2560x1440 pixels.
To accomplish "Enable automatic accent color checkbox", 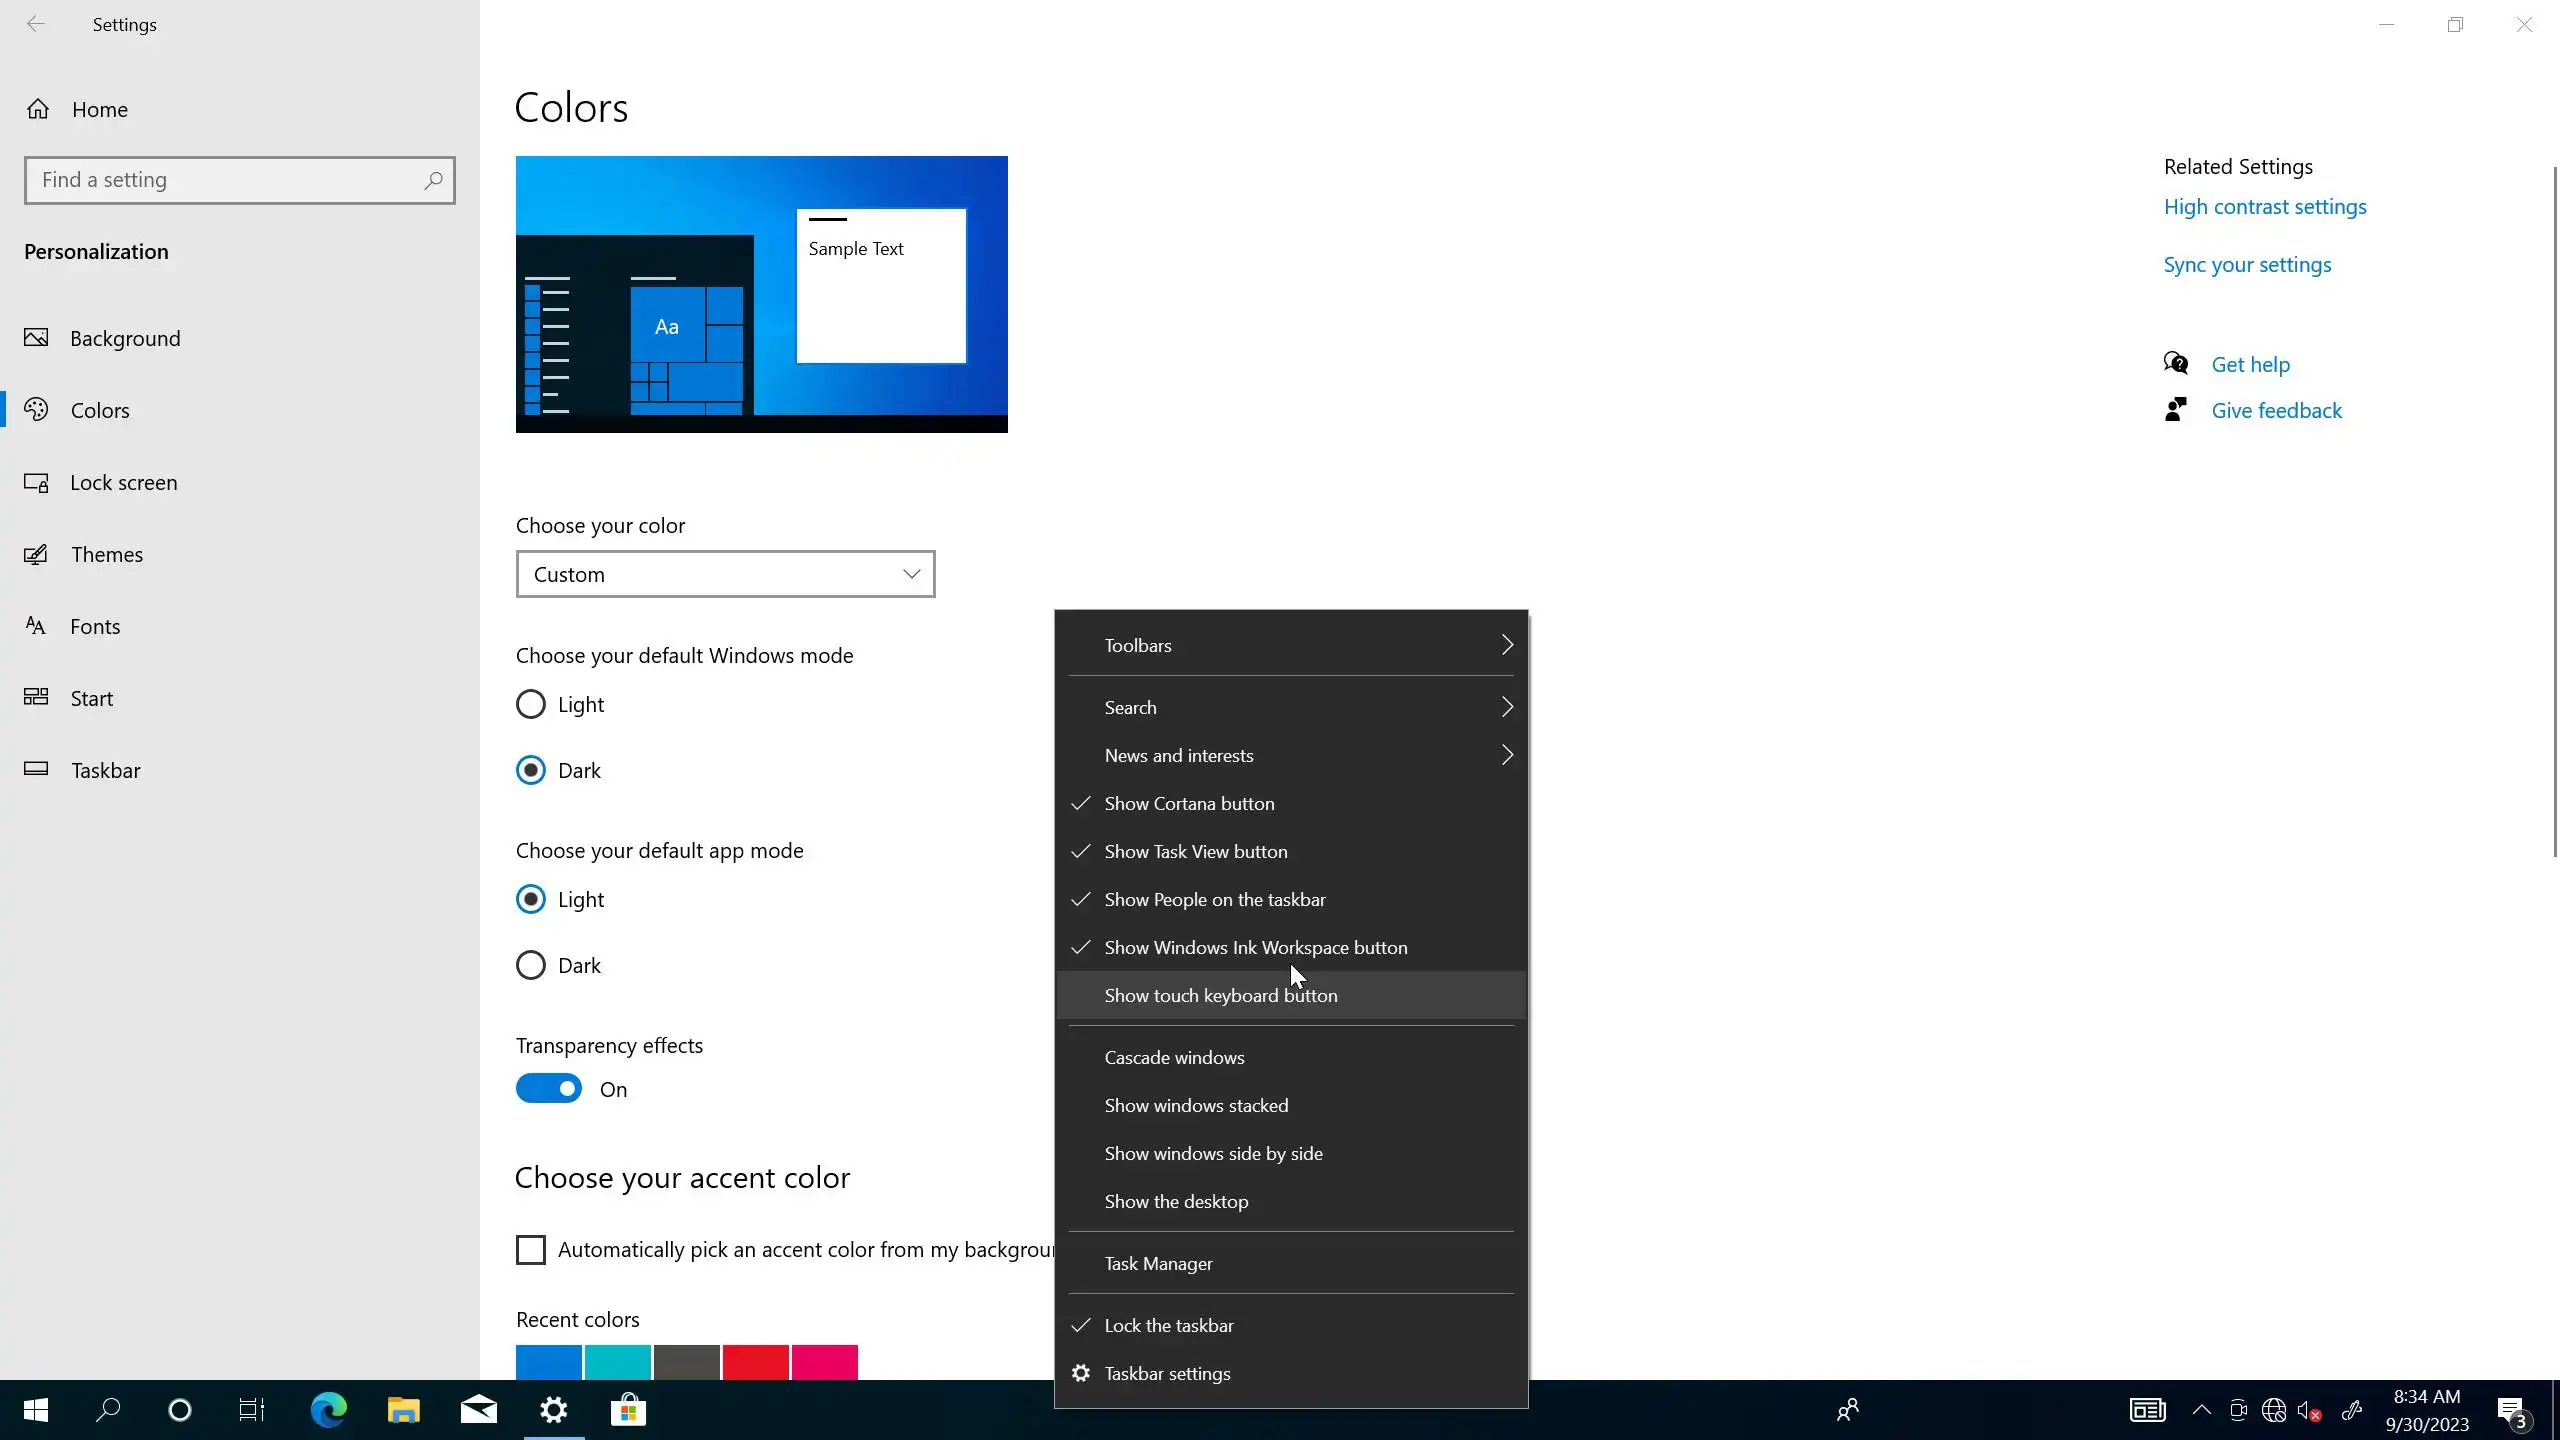I will tap(531, 1250).
